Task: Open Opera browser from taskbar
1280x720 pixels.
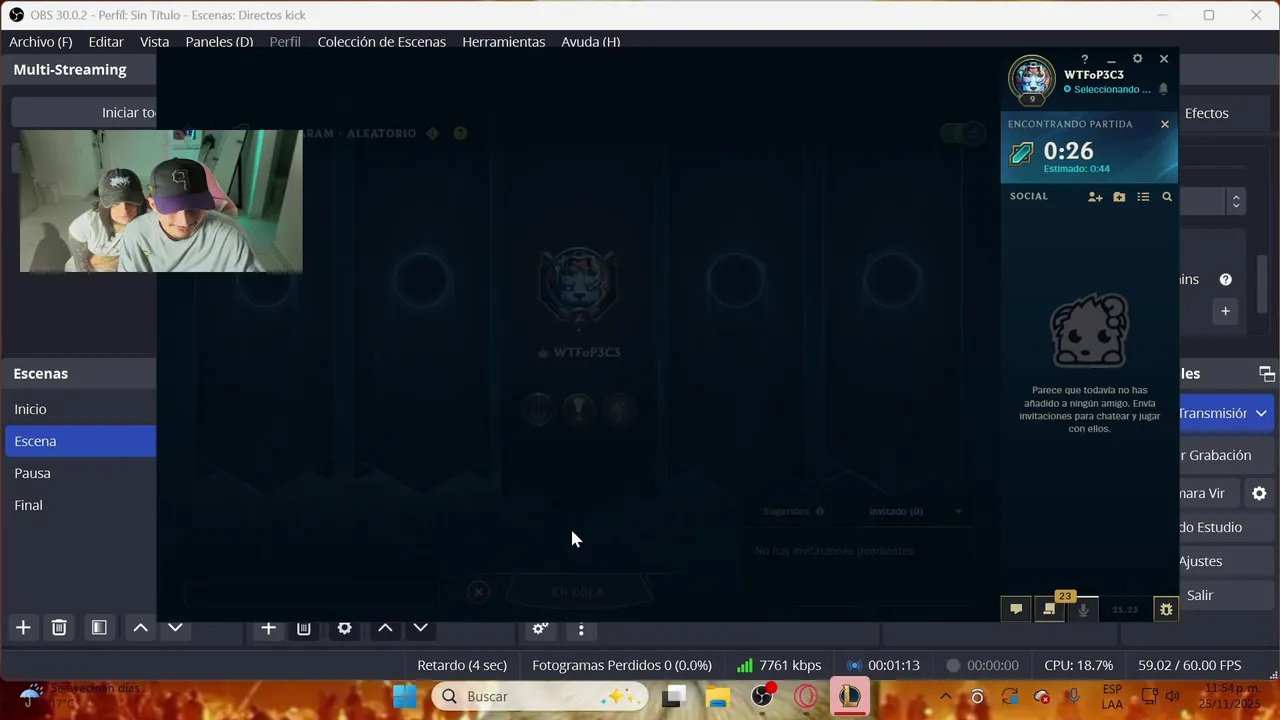Action: tap(806, 696)
